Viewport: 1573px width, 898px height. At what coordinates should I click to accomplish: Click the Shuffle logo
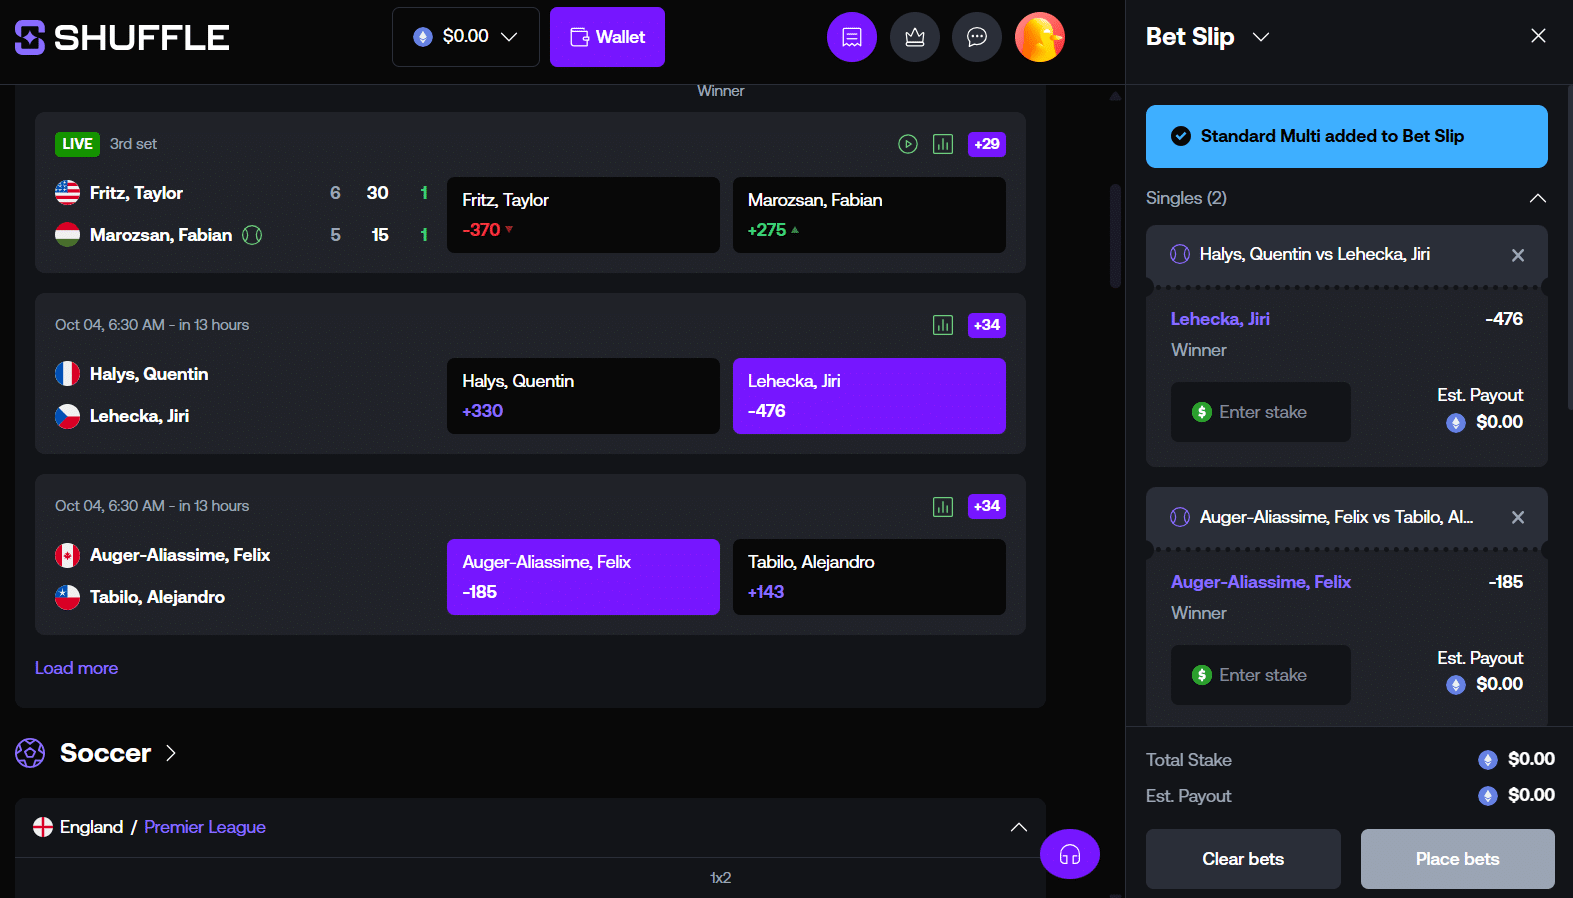coord(122,37)
